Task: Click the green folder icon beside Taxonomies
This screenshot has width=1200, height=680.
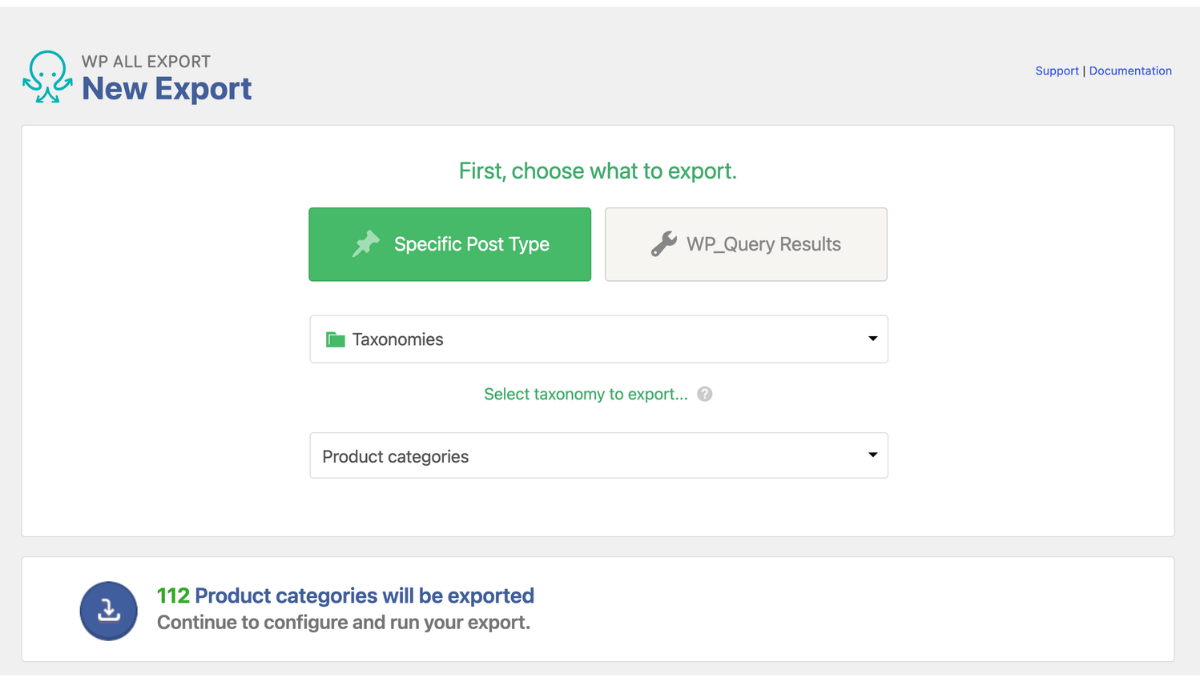Action: 335,340
